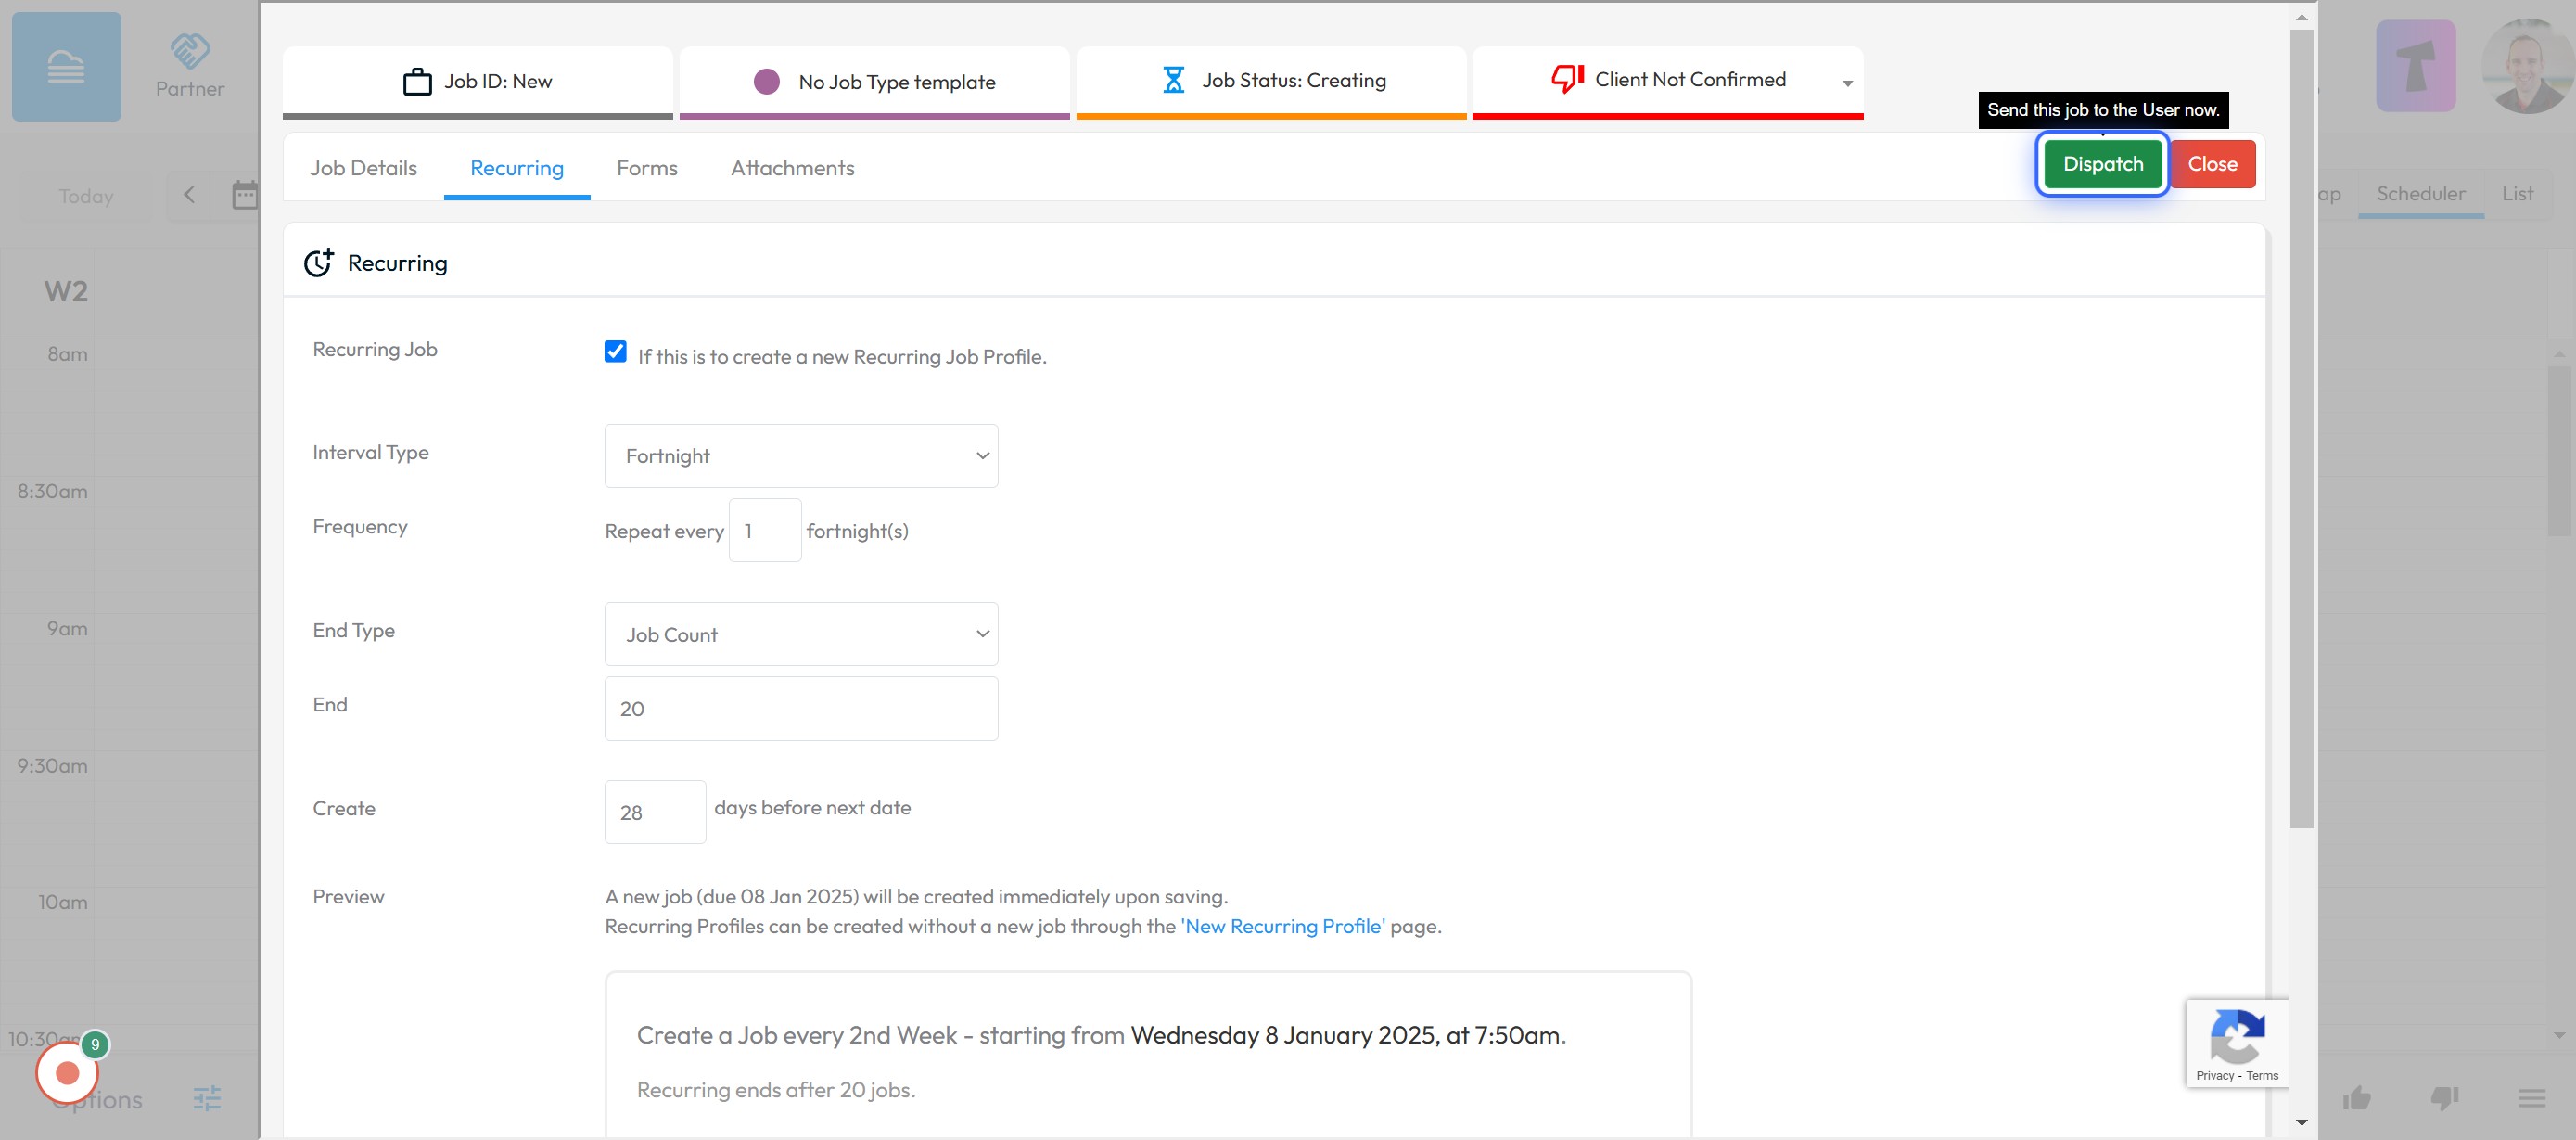
Task: Click the Job ID: New header box
Action: [x=478, y=82]
